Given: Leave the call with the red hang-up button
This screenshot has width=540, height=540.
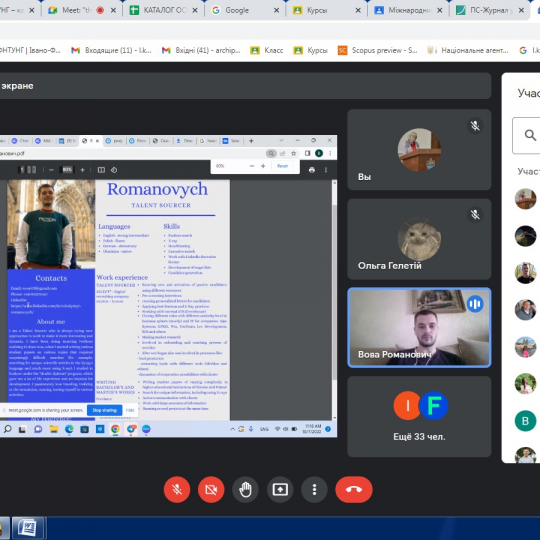Looking at the screenshot, I should [x=354, y=489].
